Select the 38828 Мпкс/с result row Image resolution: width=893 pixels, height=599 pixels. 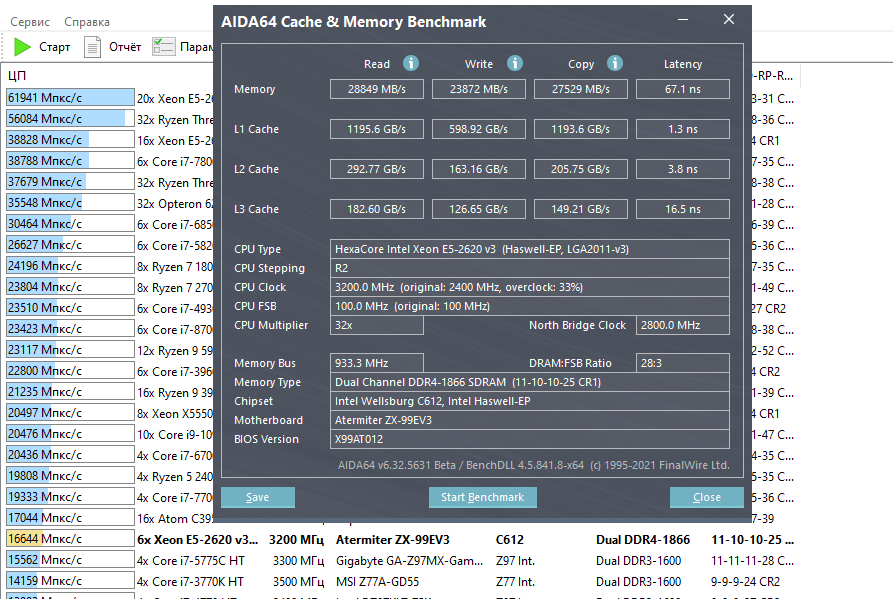point(70,140)
